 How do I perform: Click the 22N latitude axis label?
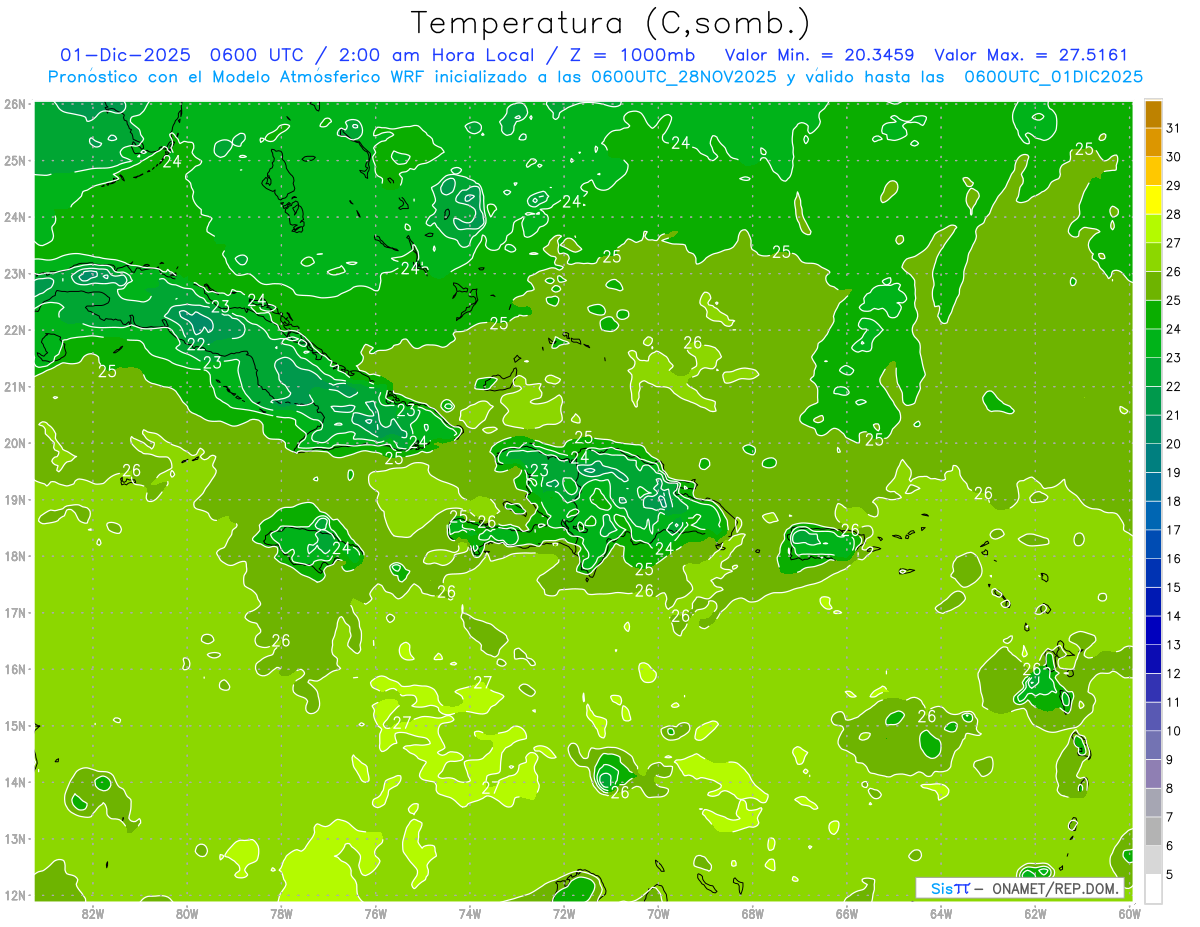click(14, 330)
